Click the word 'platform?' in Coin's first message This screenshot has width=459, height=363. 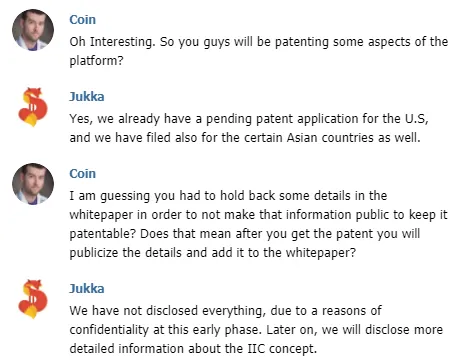click(96, 61)
